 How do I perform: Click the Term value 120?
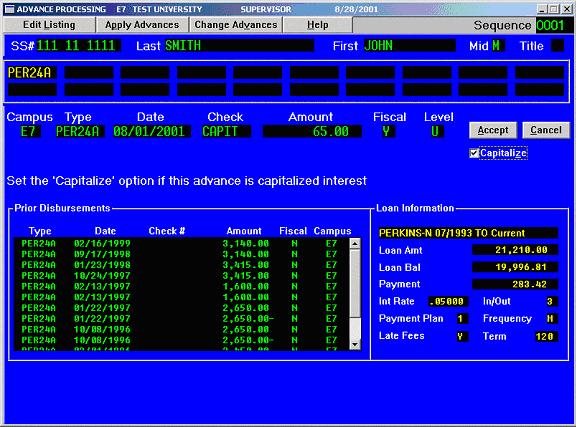tap(547, 336)
